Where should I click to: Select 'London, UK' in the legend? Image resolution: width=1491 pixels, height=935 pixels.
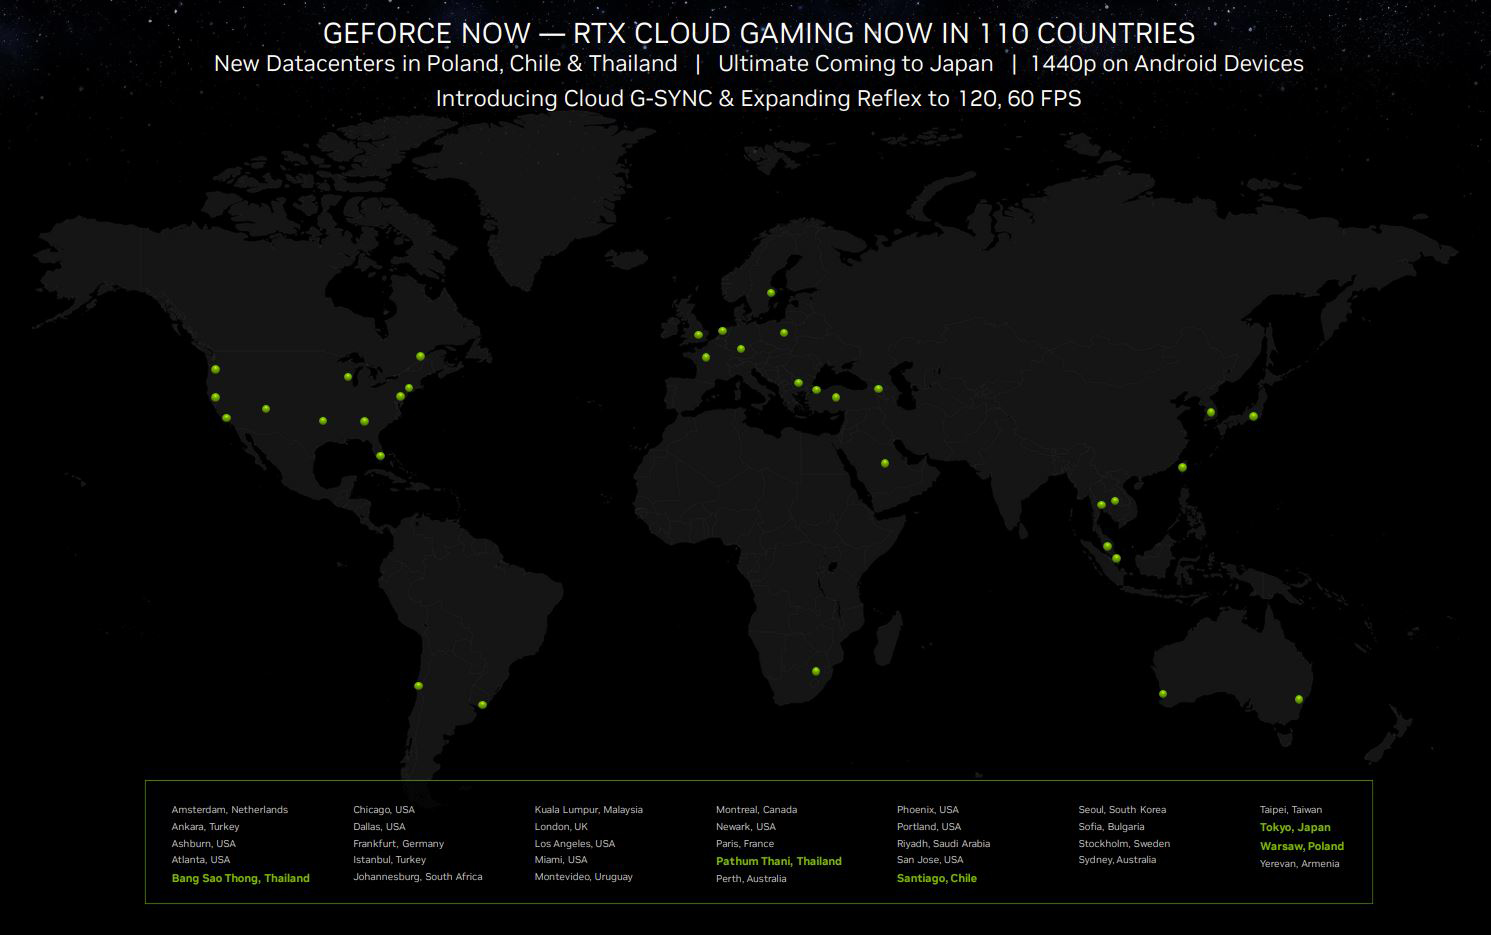[x=561, y=827]
